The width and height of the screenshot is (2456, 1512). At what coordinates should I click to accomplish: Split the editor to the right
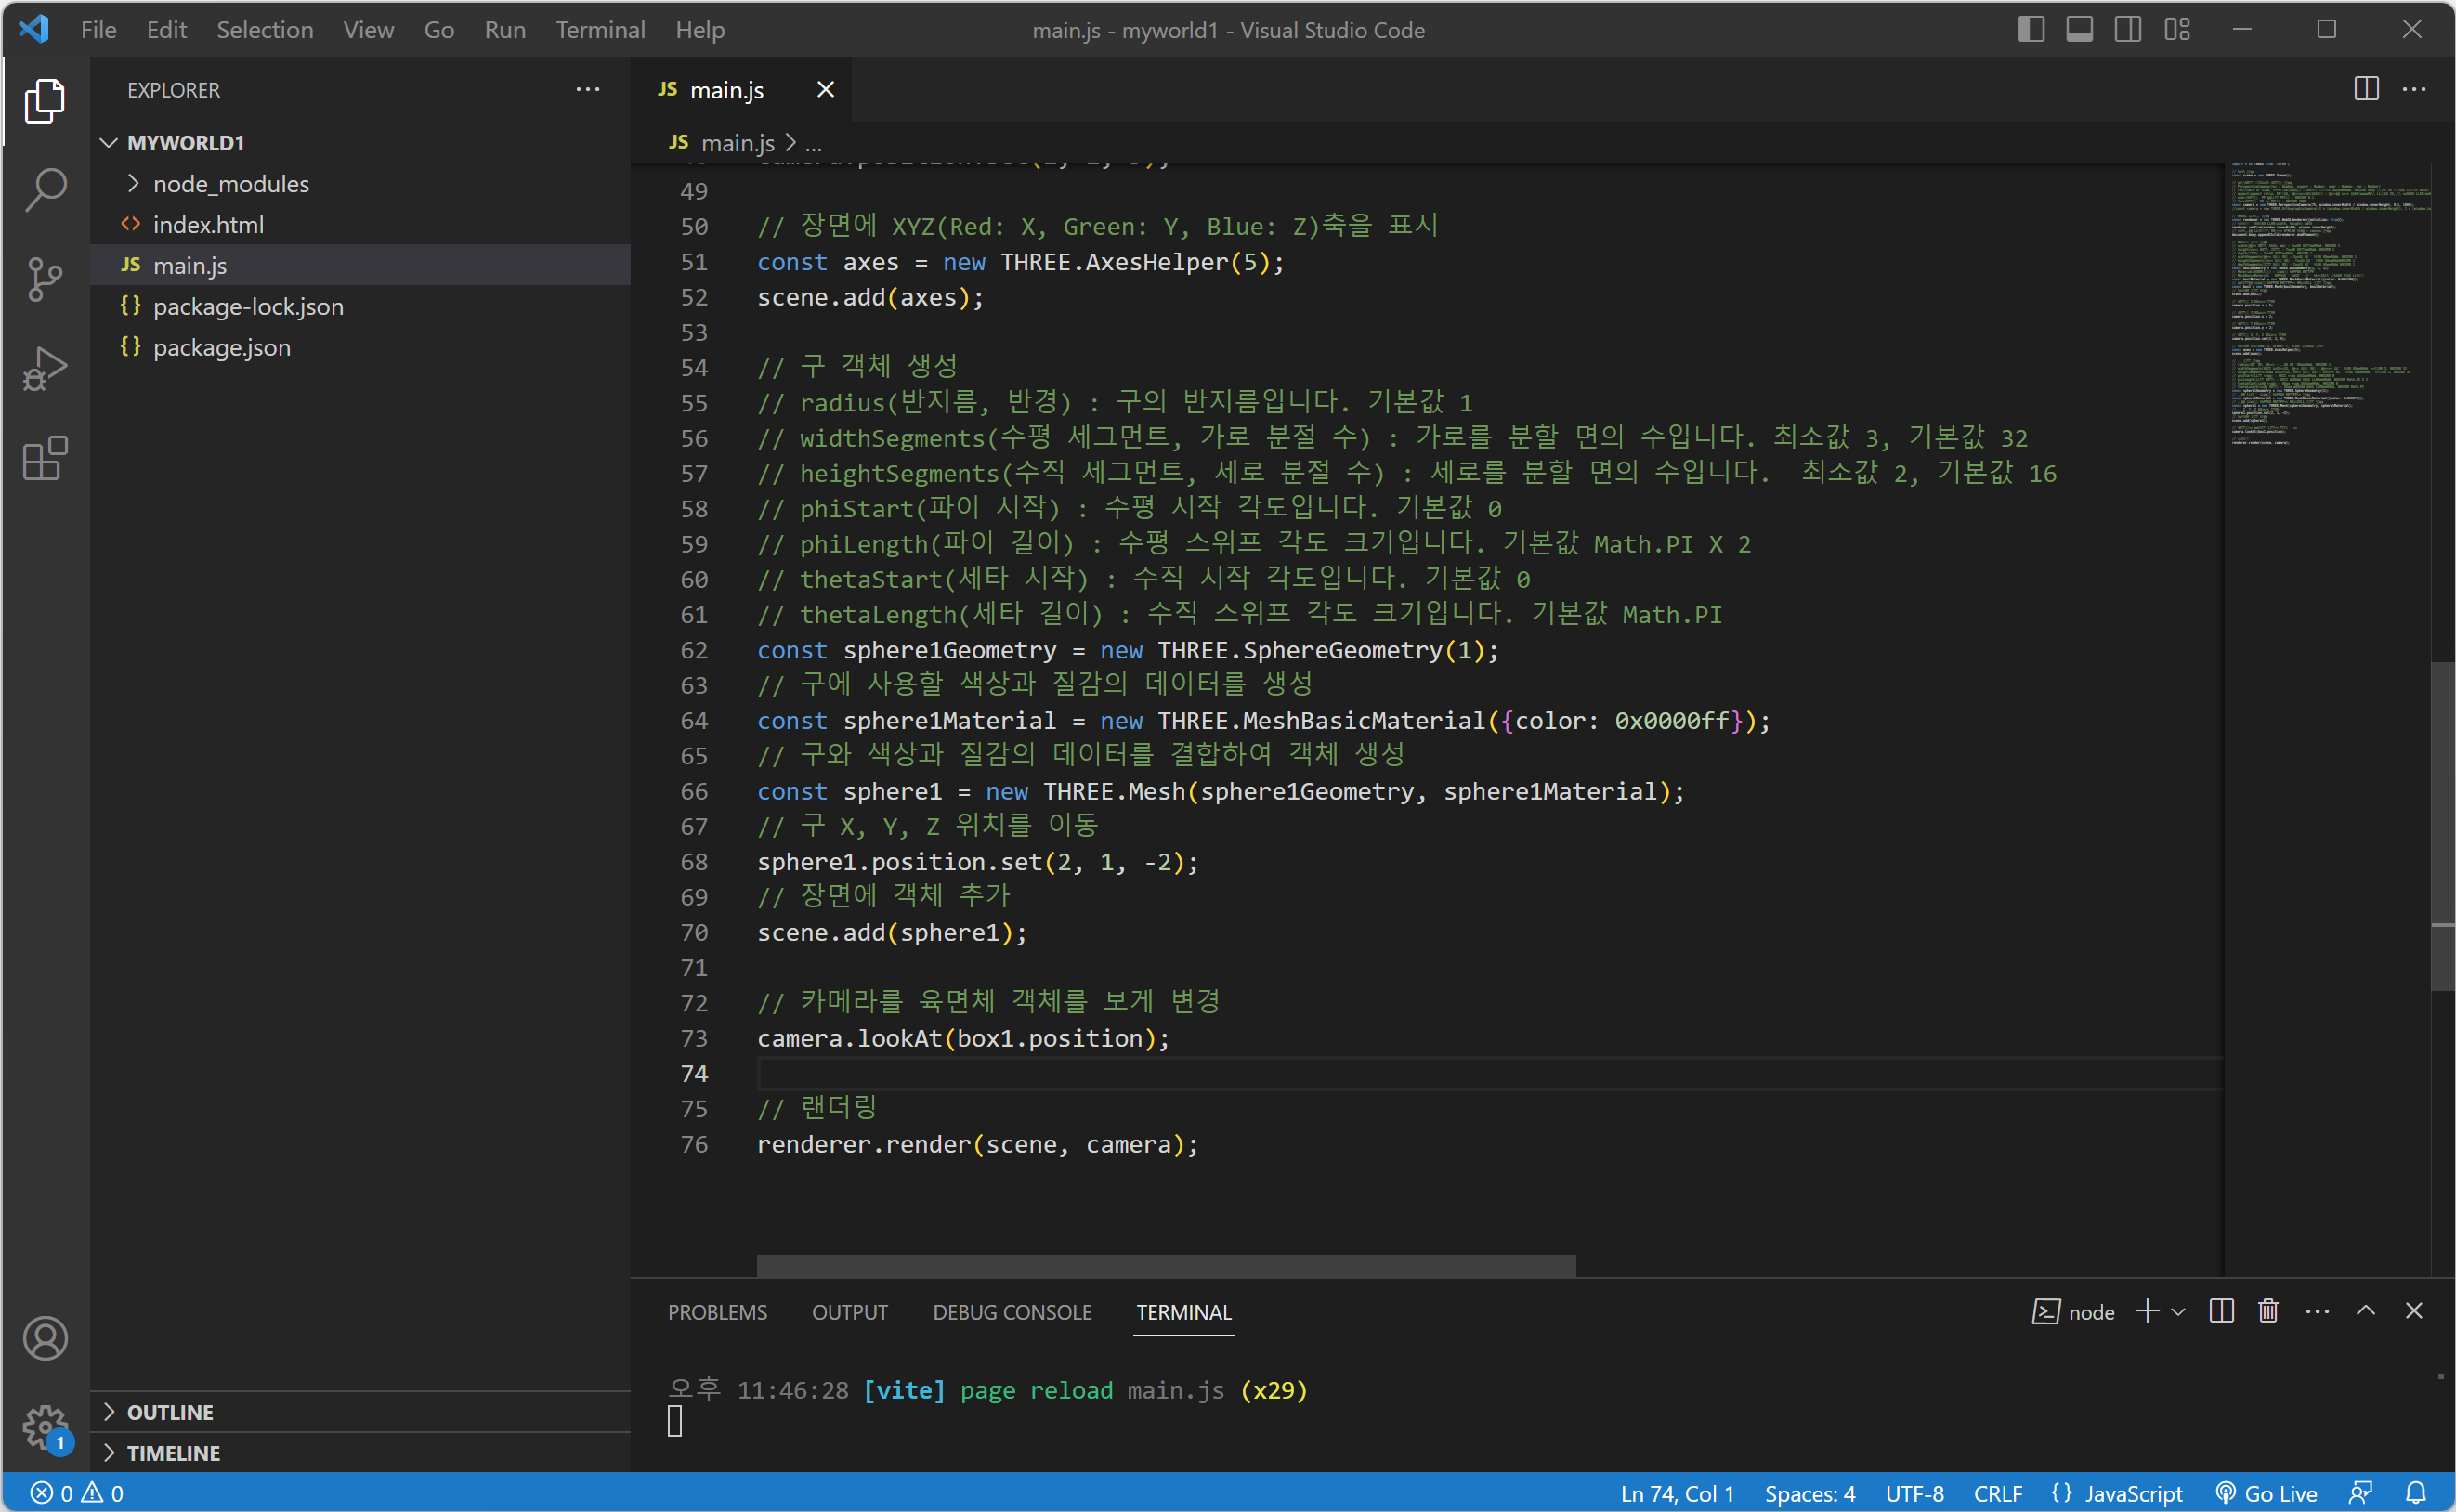(x=2366, y=89)
